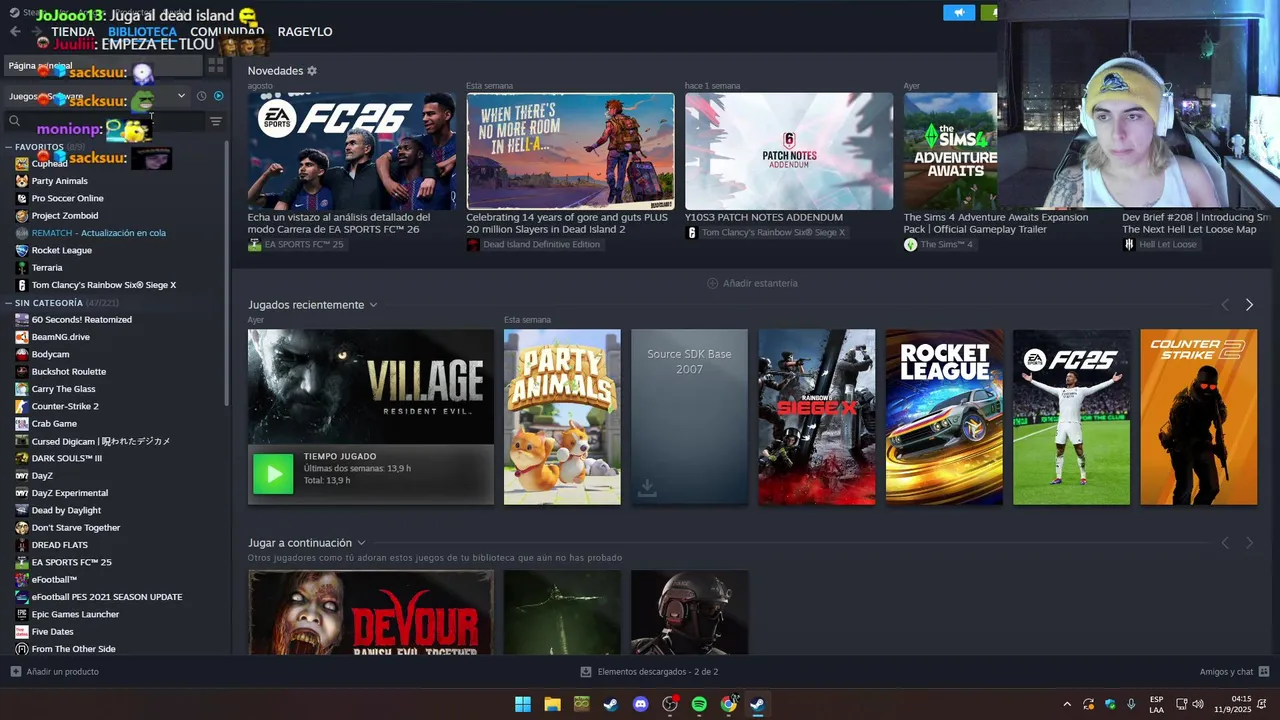Click the 60 Seconds! Reatomized icon
Image resolution: width=1280 pixels, height=720 pixels.
pos(22,320)
